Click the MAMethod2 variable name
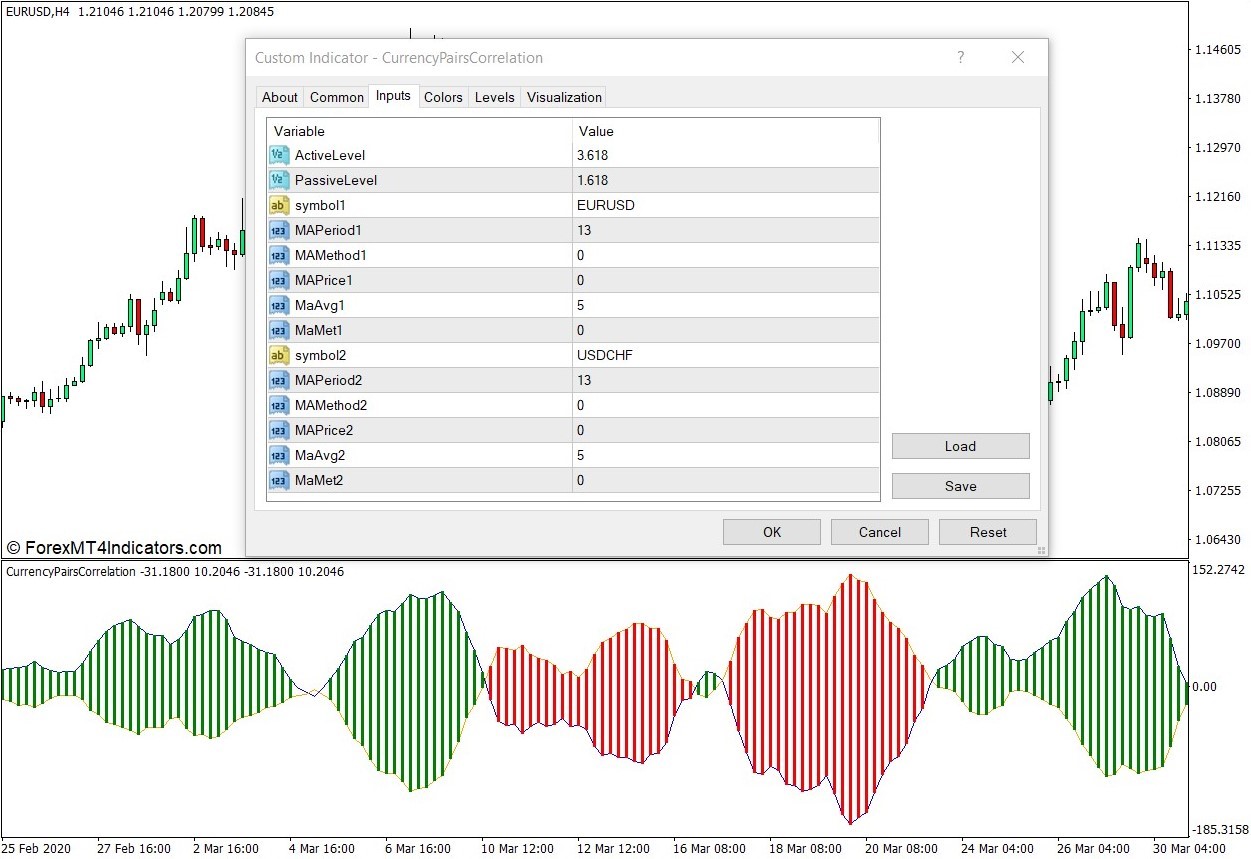This screenshot has width=1251, height=859. point(331,405)
